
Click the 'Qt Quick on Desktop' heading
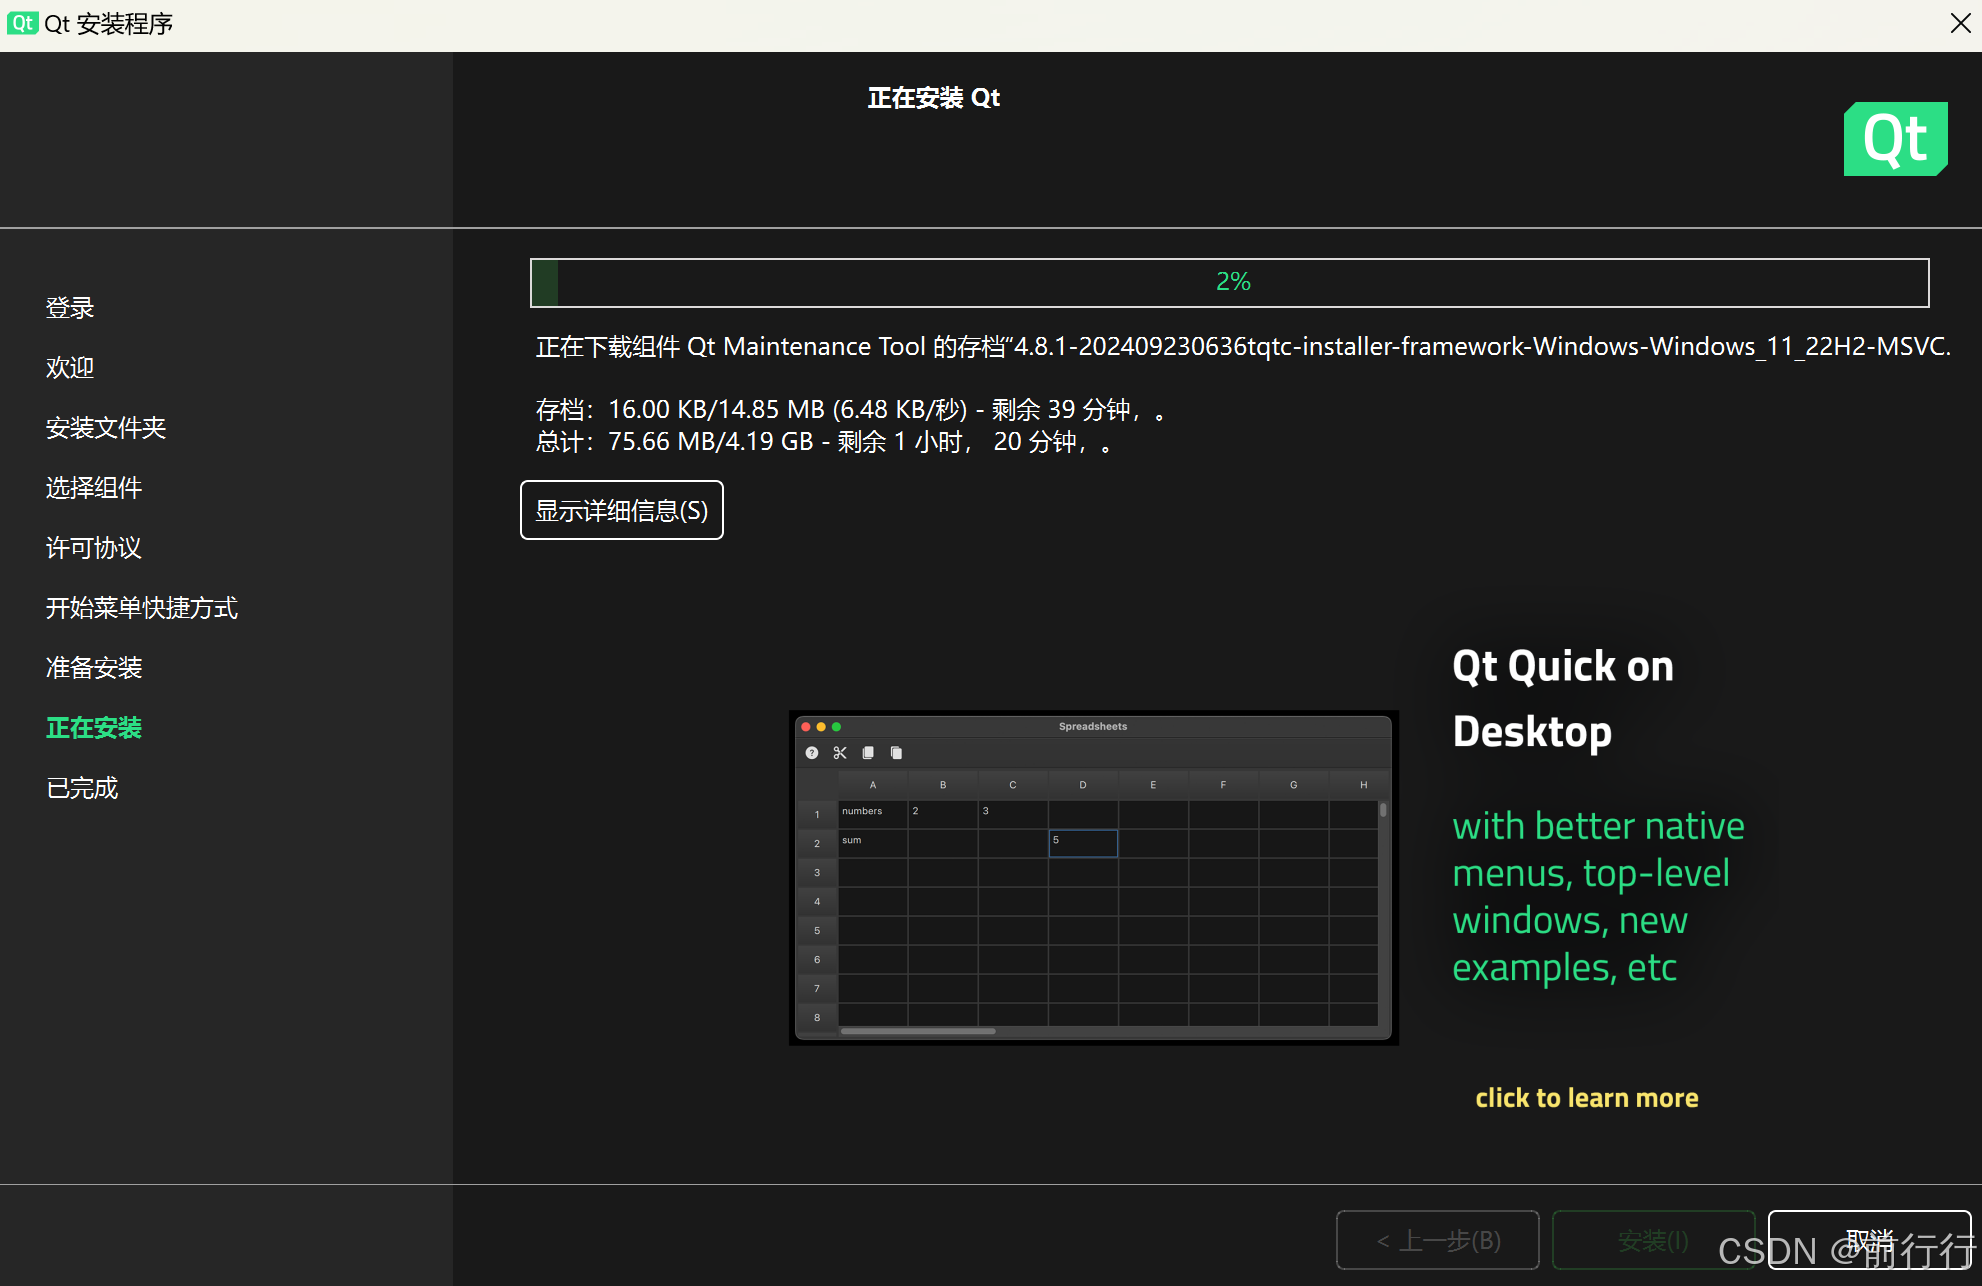pyautogui.click(x=1563, y=699)
